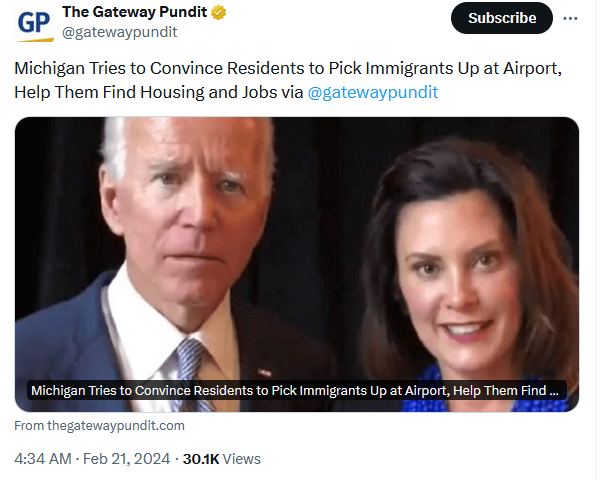Click the gold verified badge
The height and width of the screenshot is (480, 603).
(218, 12)
